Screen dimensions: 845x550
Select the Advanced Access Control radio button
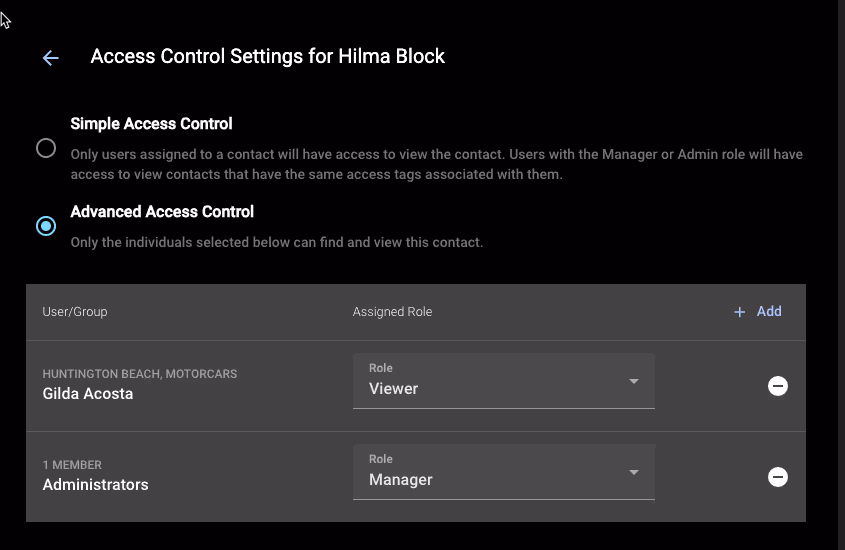click(46, 226)
